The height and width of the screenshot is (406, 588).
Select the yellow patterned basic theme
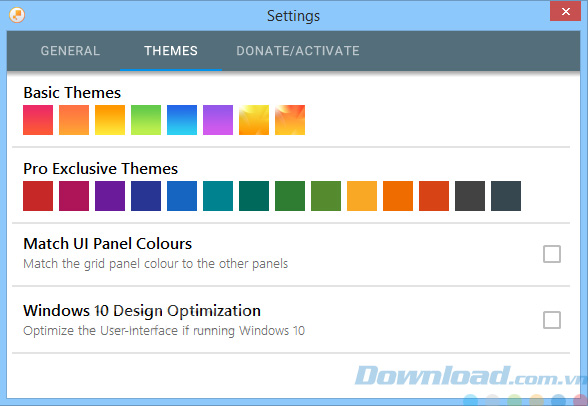(x=254, y=120)
